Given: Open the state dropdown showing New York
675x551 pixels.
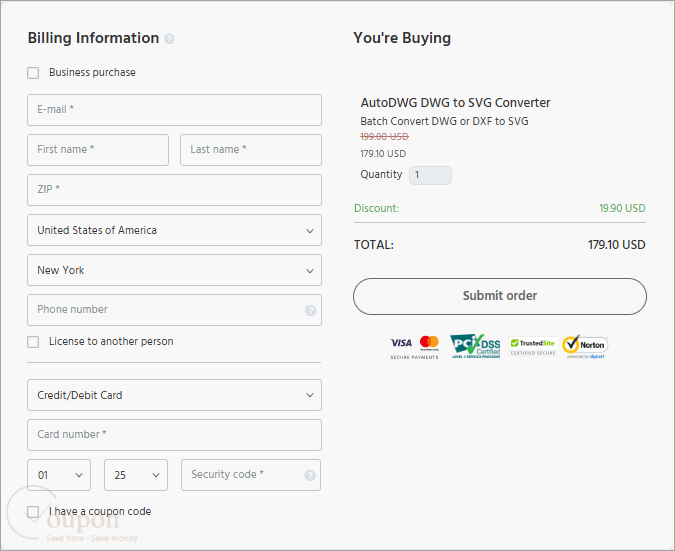Looking at the screenshot, I should [x=174, y=270].
